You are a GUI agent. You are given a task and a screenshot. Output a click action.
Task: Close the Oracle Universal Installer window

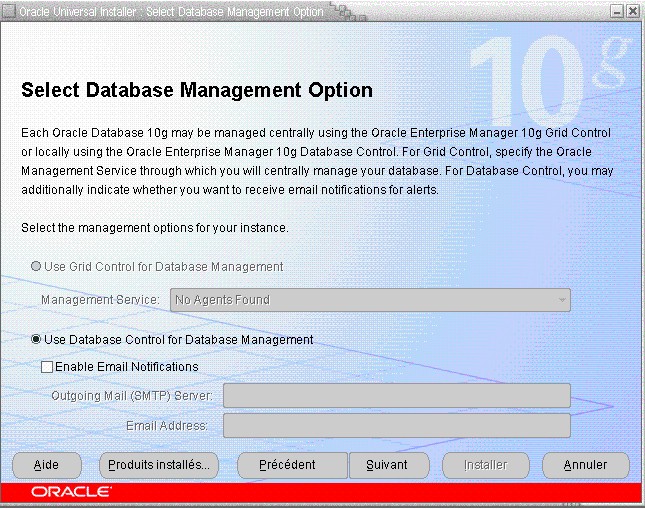click(633, 11)
